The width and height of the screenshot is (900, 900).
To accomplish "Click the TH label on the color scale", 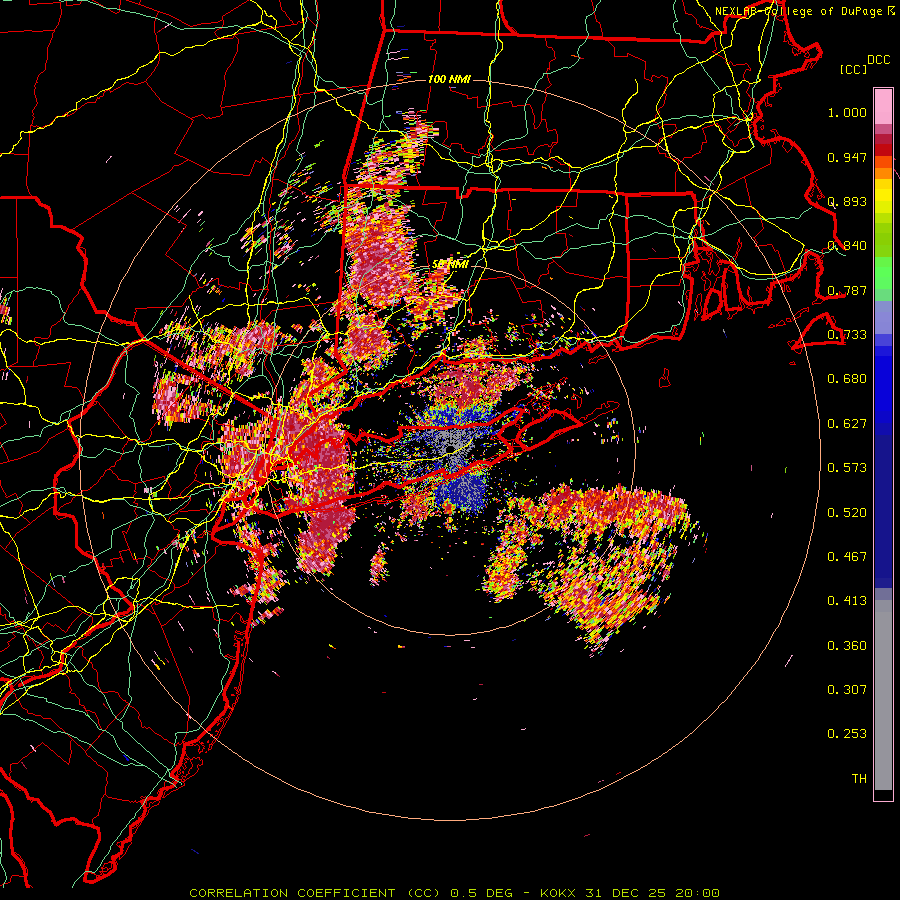I will click(859, 778).
